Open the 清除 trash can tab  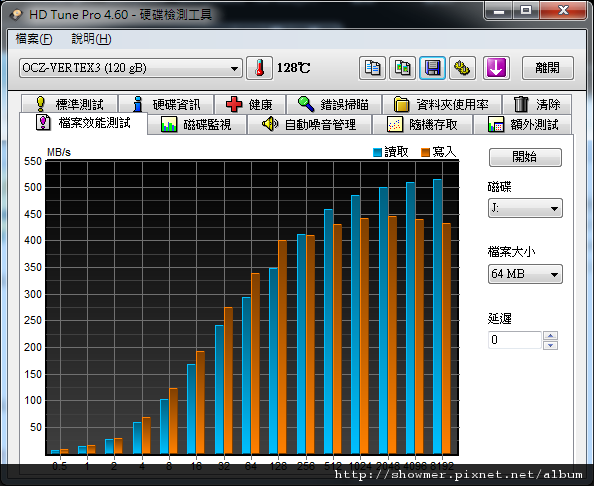[x=537, y=104]
